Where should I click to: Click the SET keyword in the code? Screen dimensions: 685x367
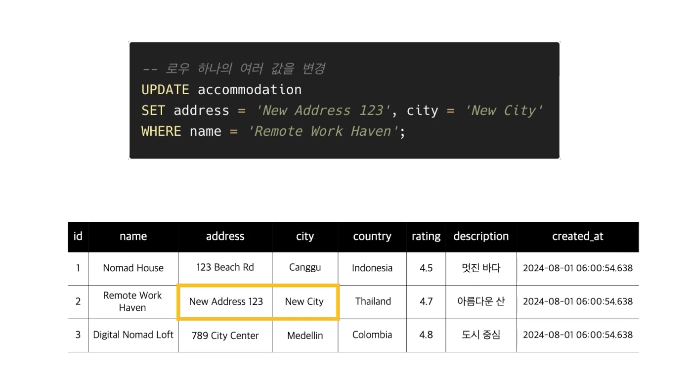click(x=153, y=111)
